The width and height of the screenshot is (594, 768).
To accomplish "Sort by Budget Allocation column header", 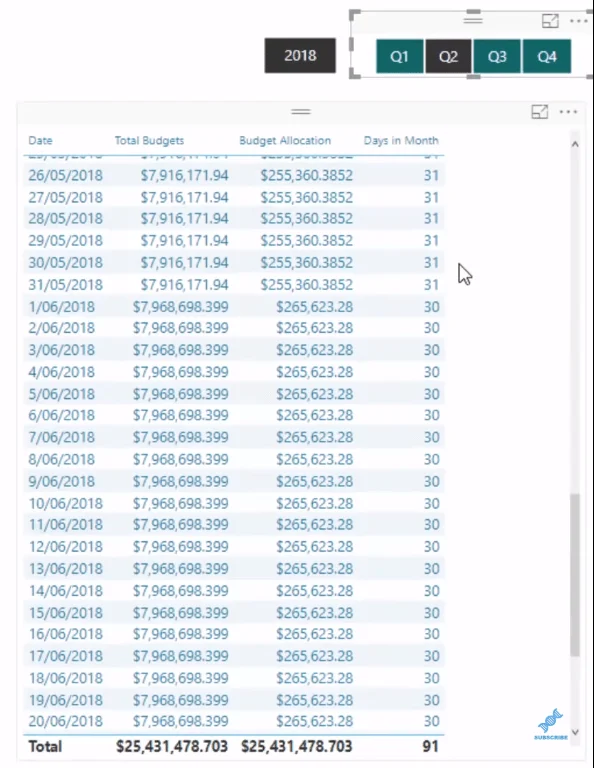I will (x=285, y=141).
